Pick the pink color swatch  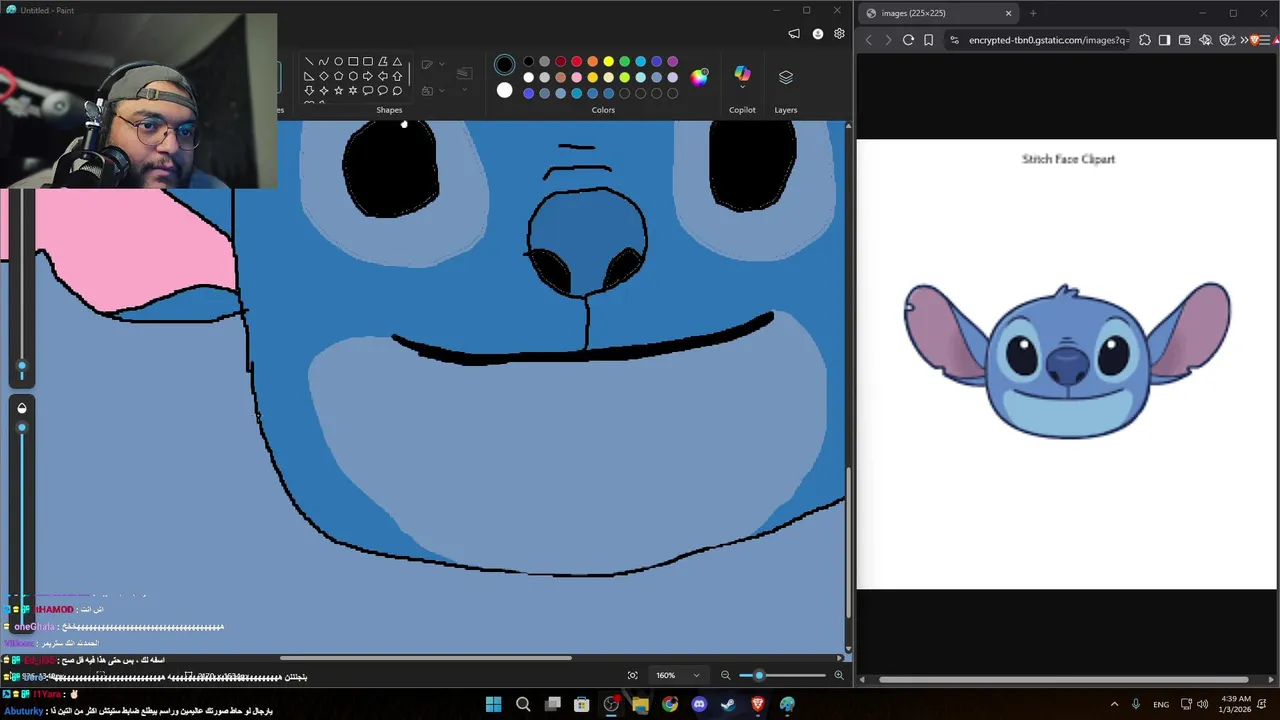(576, 77)
